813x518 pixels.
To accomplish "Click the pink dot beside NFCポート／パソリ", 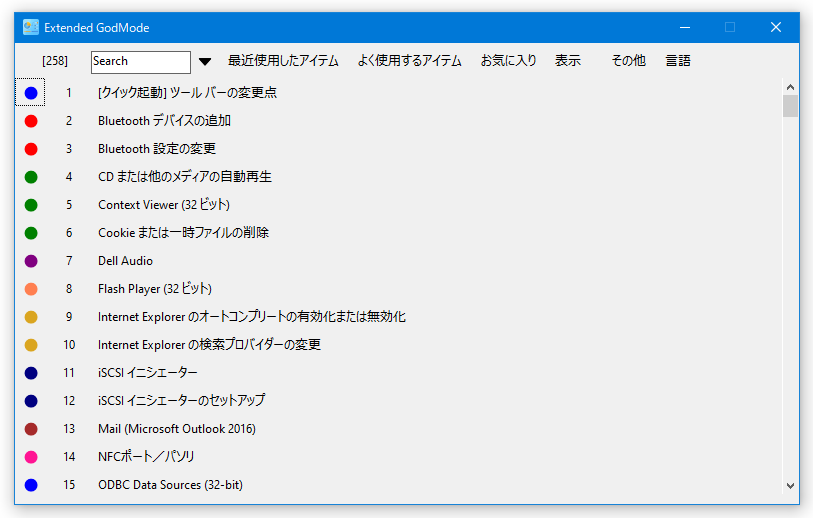I will [31, 457].
